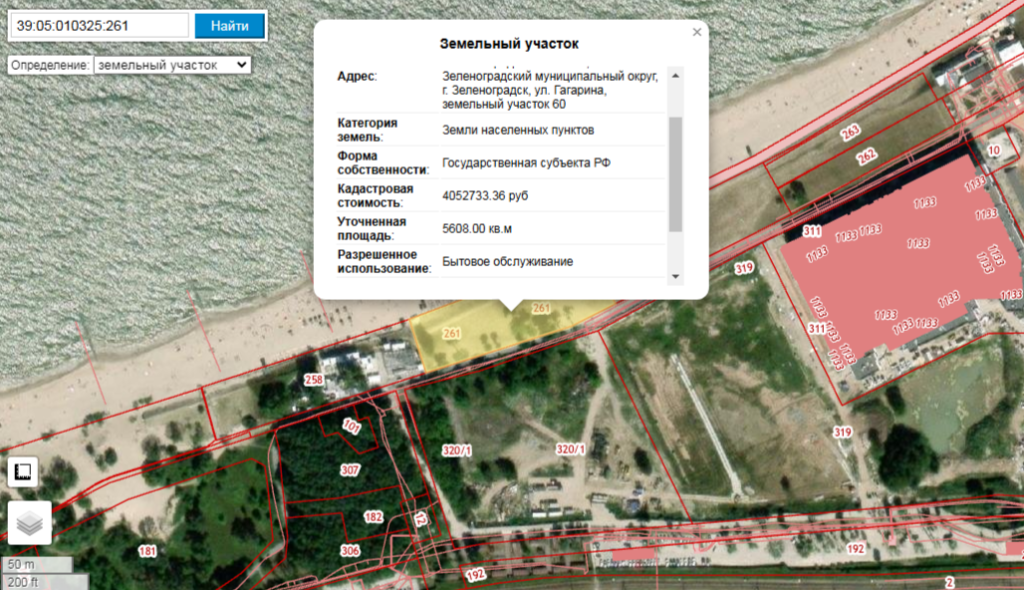Click parcel 101 label on map

tap(351, 427)
